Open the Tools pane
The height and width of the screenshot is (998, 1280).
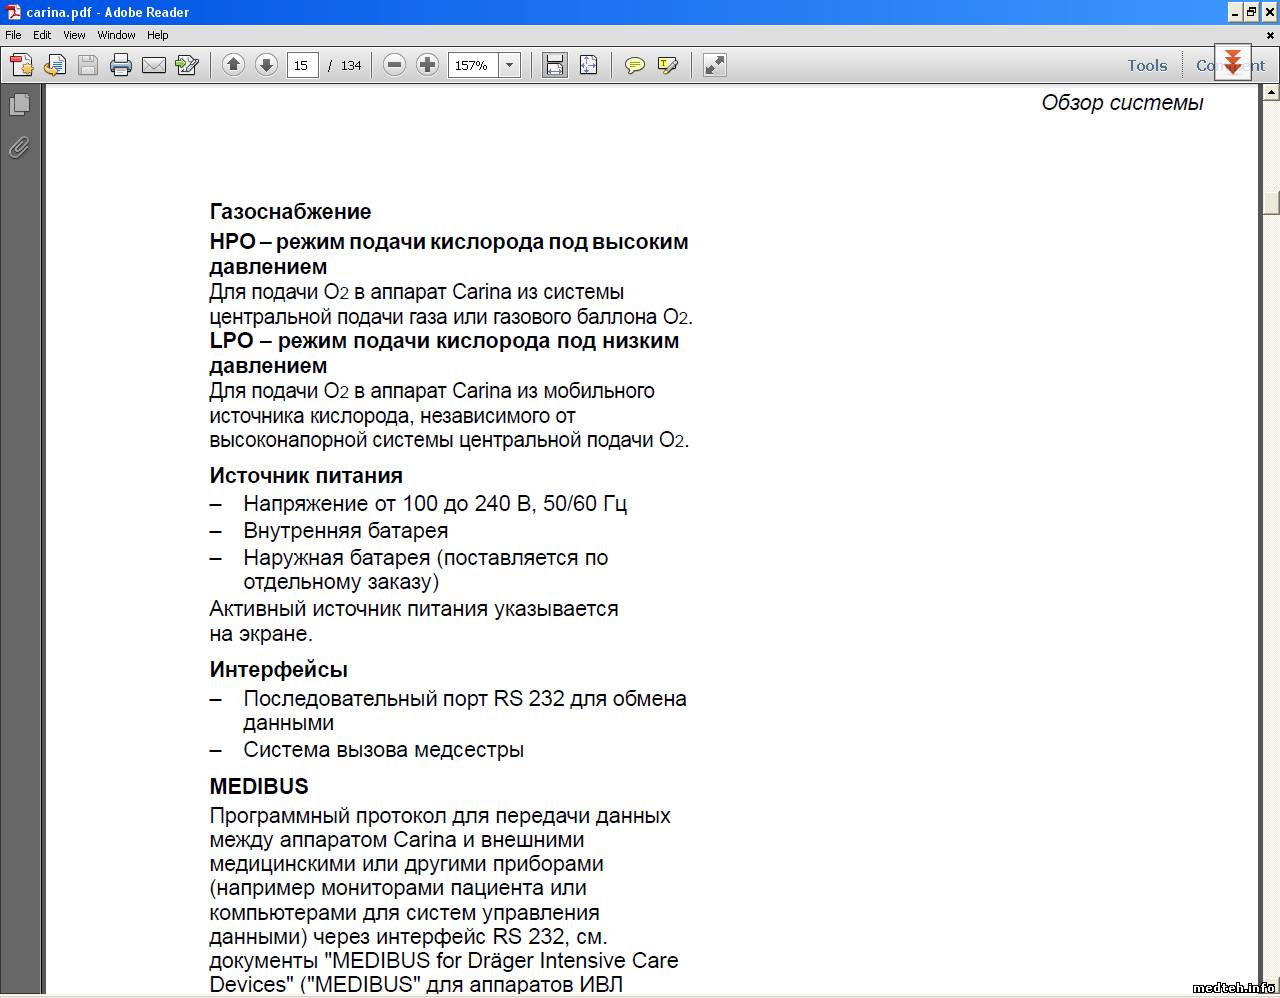[x=1147, y=65]
